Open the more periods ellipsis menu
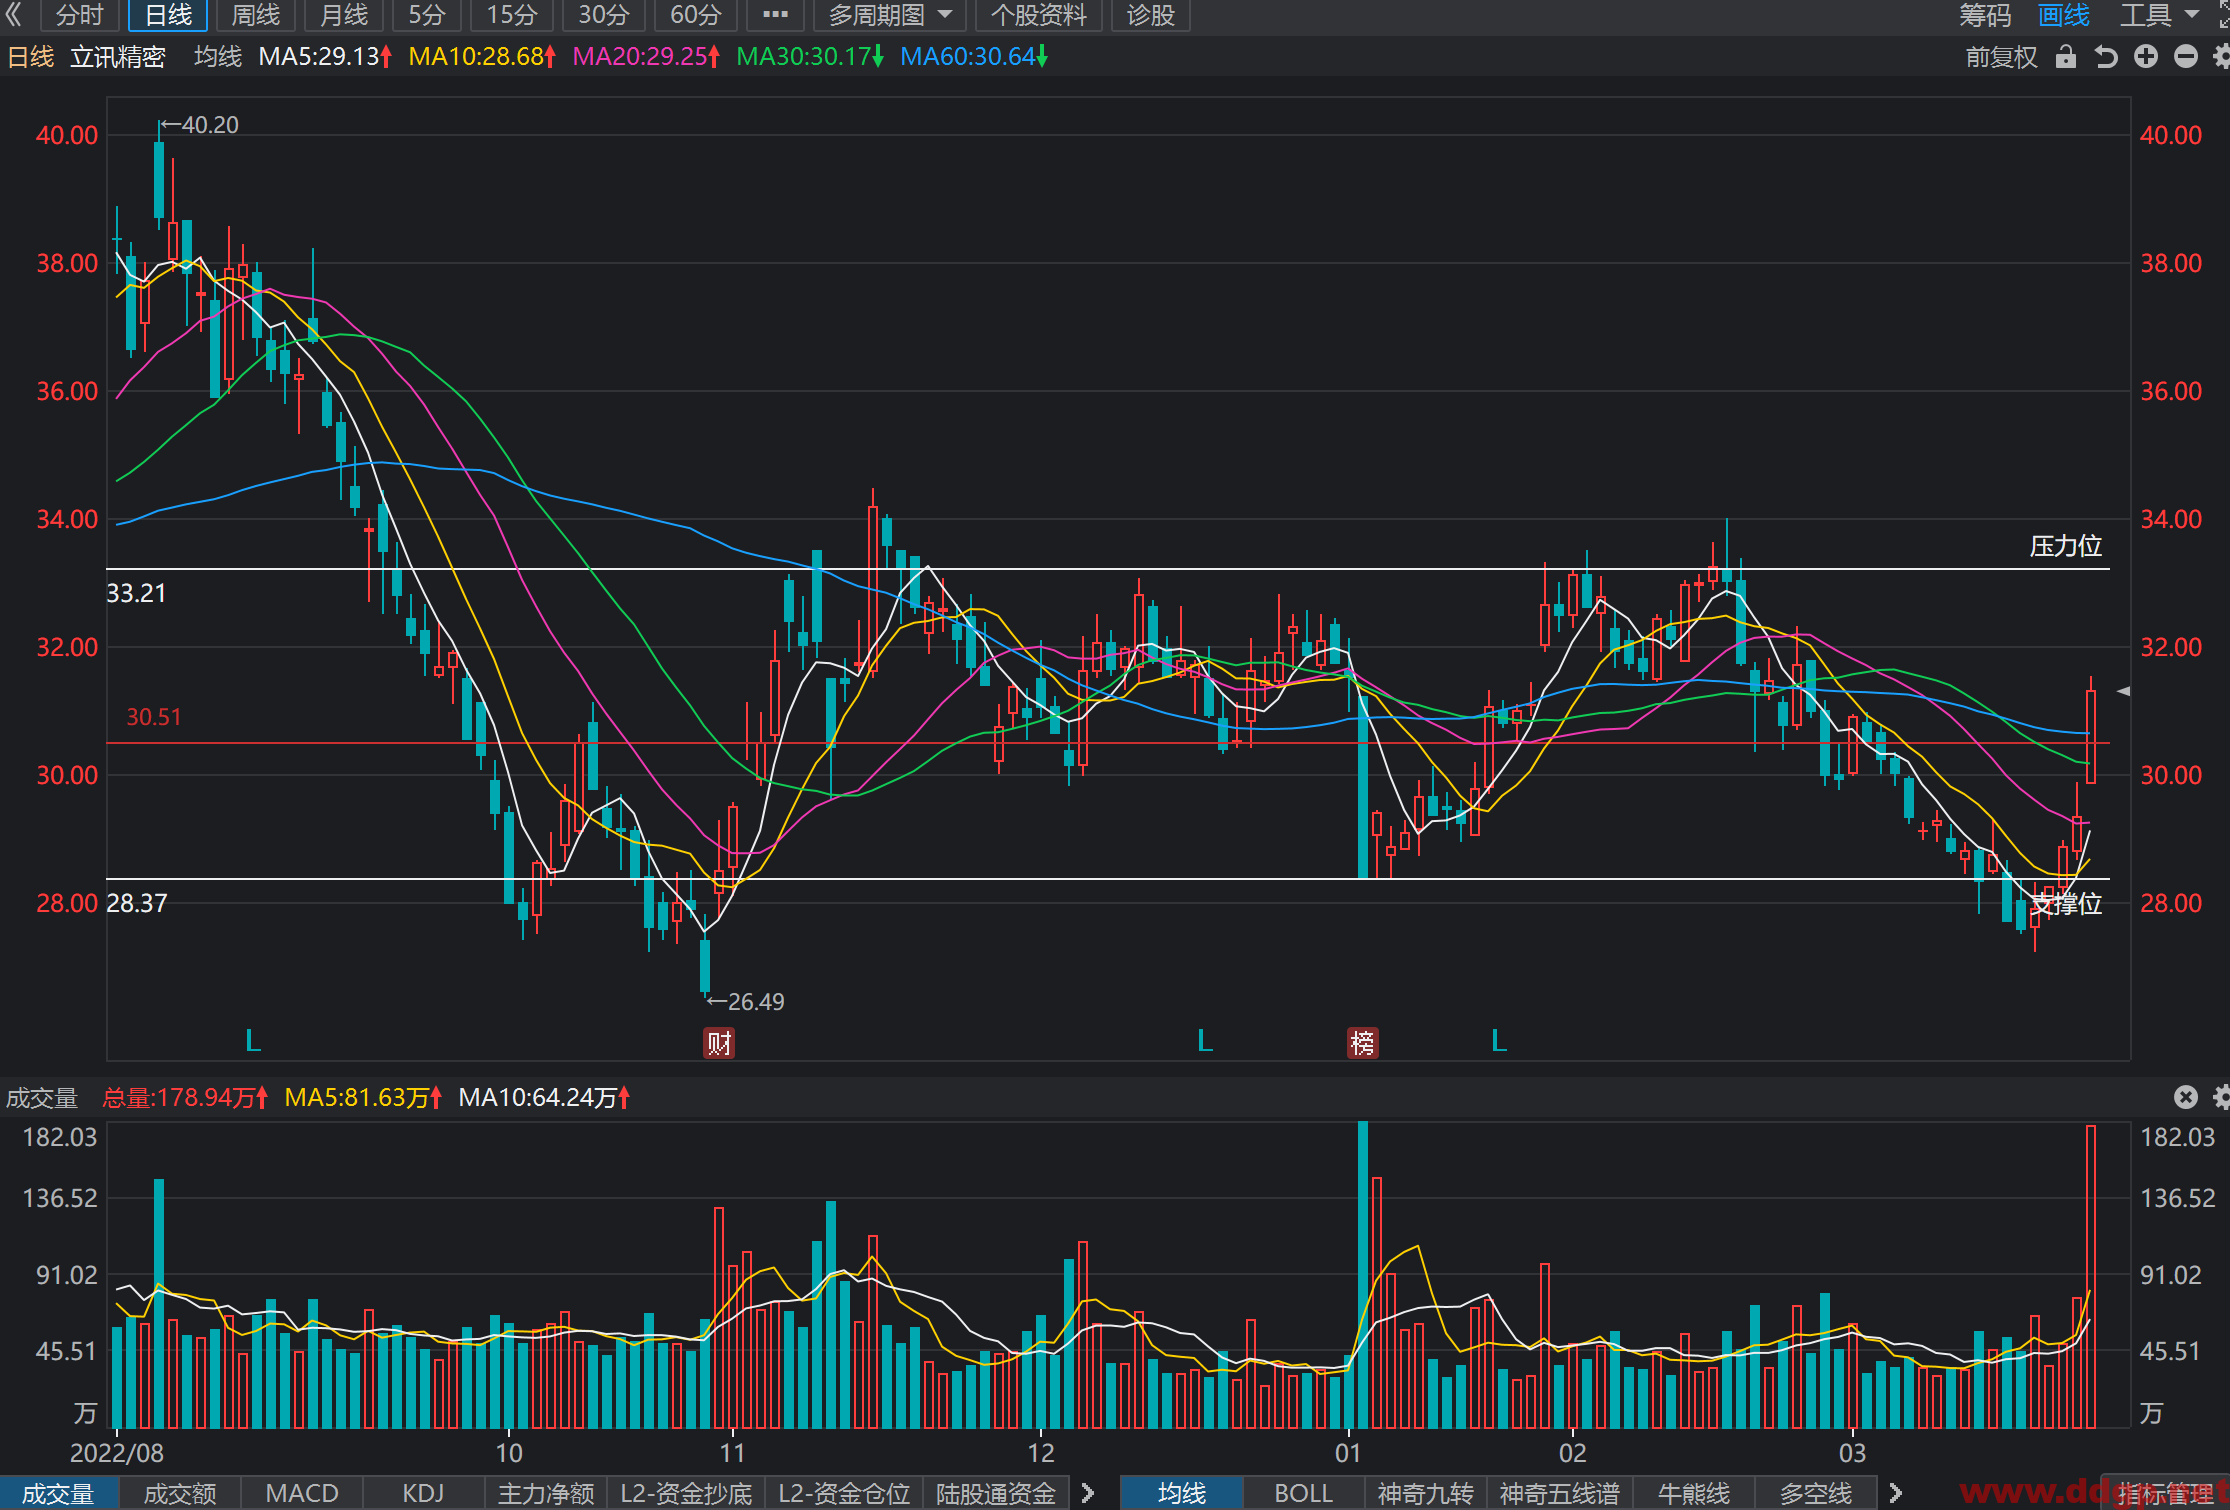2230x1510 pixels. [x=775, y=15]
